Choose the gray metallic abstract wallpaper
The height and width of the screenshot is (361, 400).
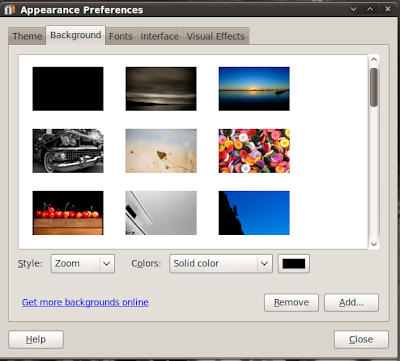coord(161,213)
